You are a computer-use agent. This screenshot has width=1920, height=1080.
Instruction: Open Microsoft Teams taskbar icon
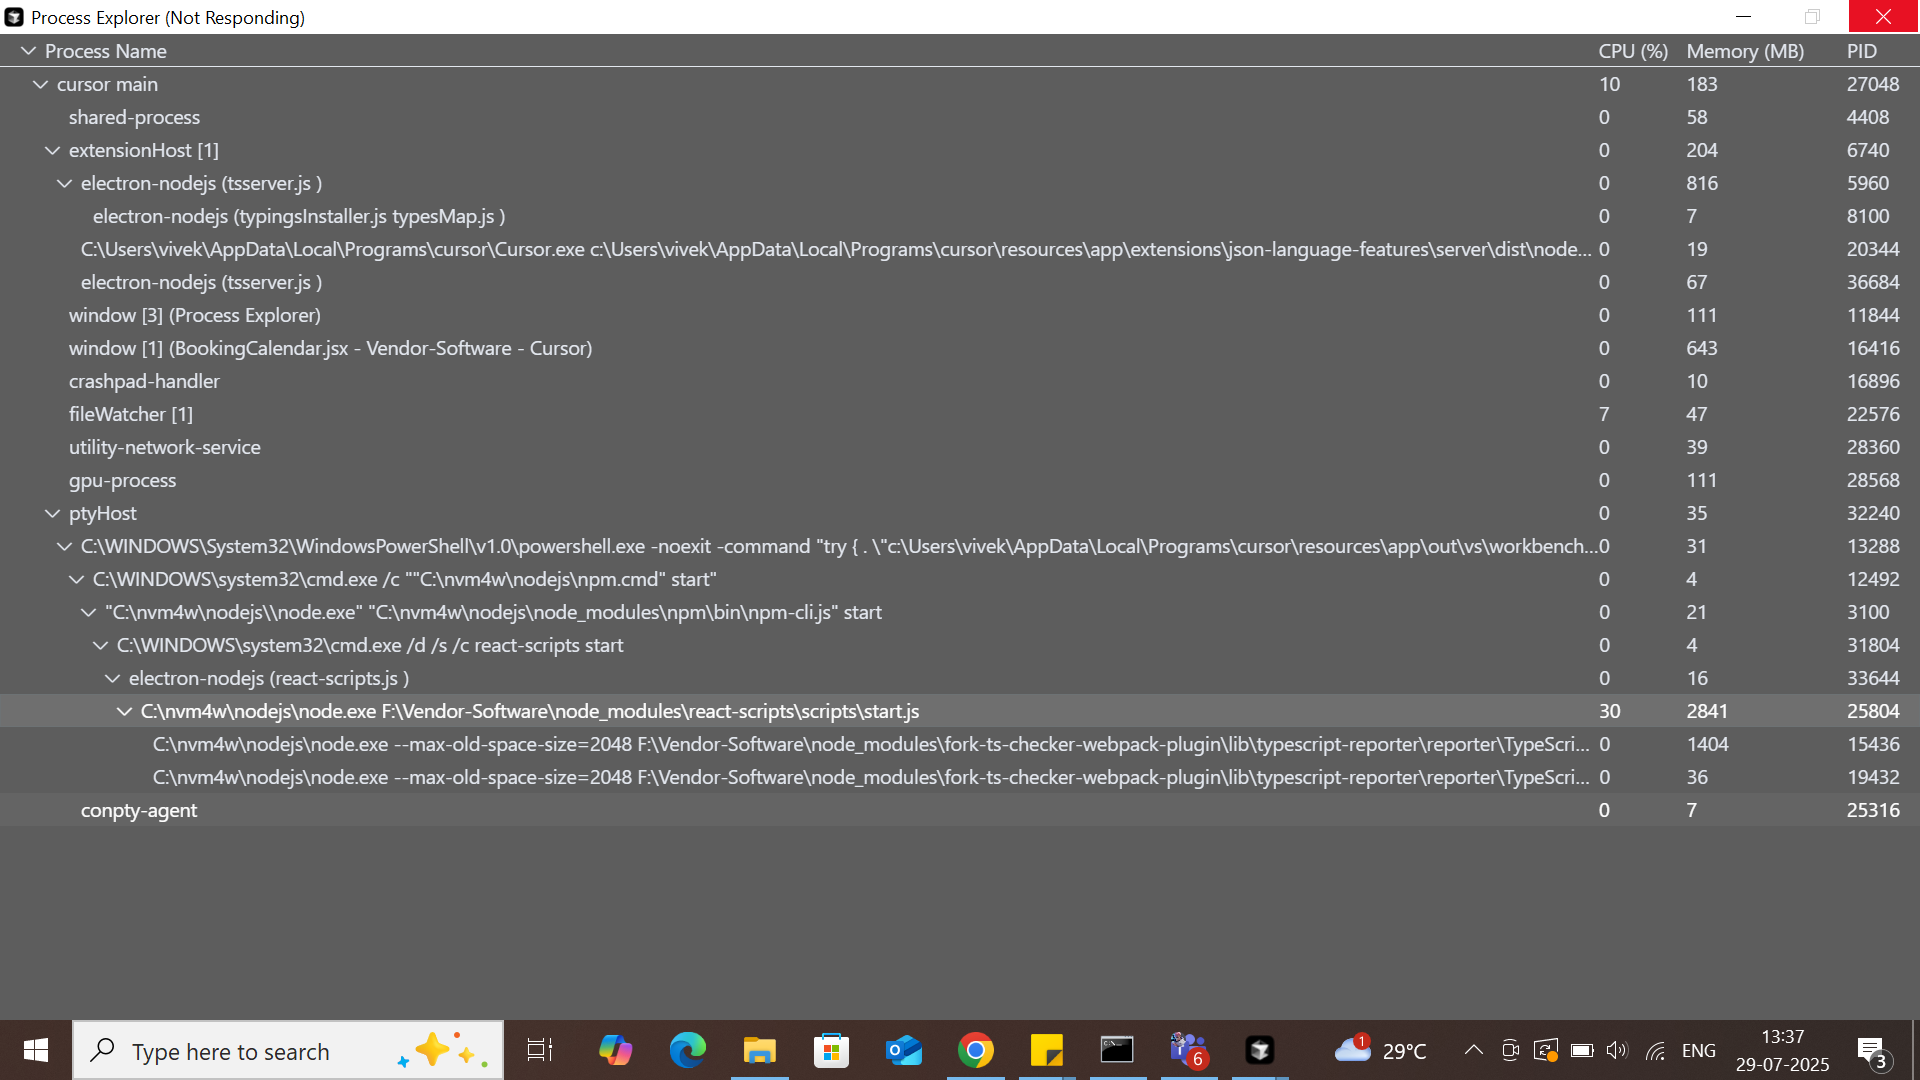tap(1188, 1050)
